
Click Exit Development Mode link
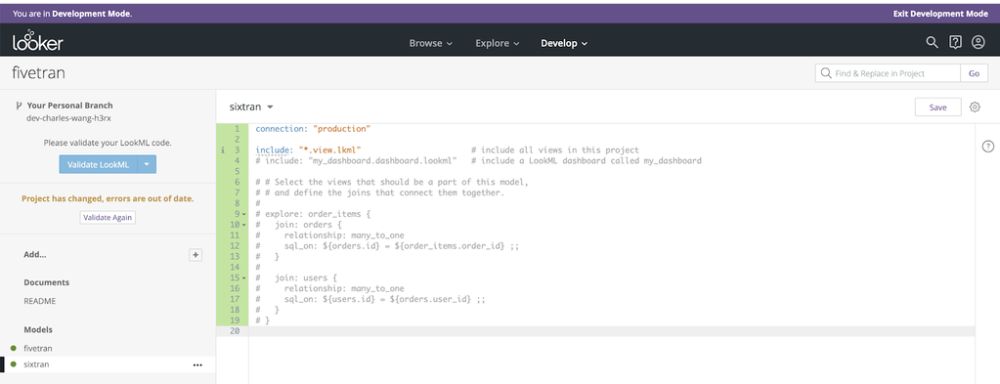(940, 13)
